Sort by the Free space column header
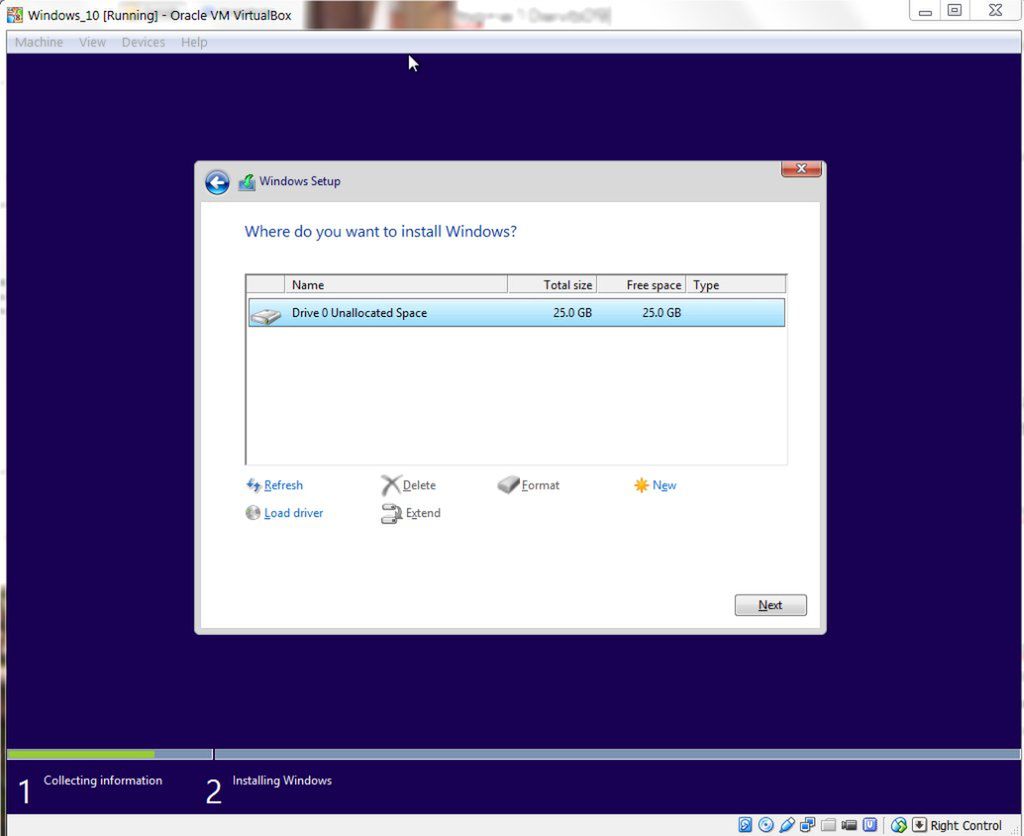This screenshot has height=836, width=1024. (641, 285)
